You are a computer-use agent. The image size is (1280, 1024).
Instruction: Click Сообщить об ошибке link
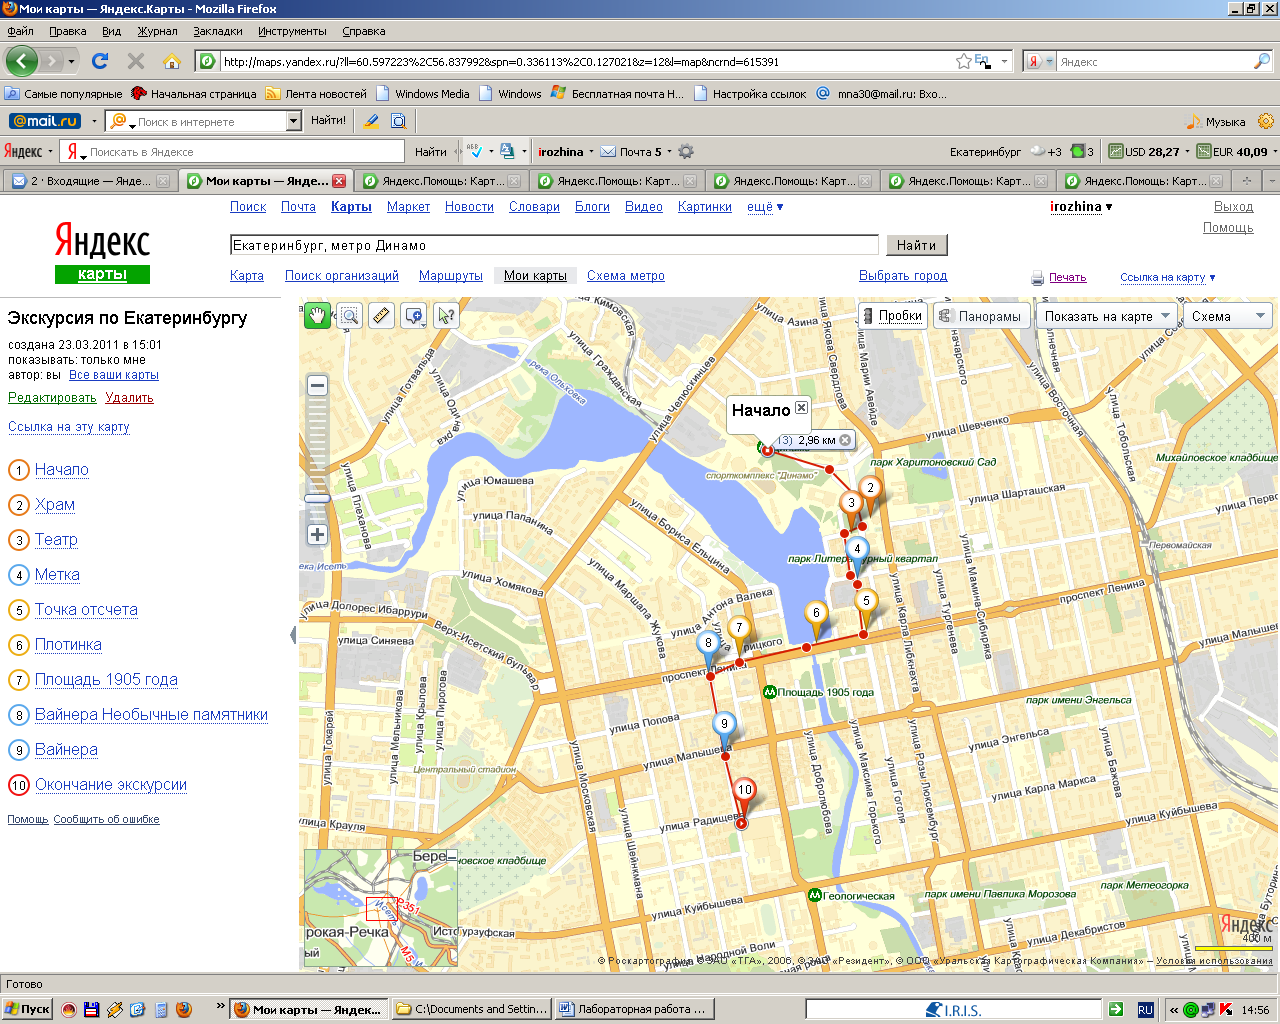(106, 819)
